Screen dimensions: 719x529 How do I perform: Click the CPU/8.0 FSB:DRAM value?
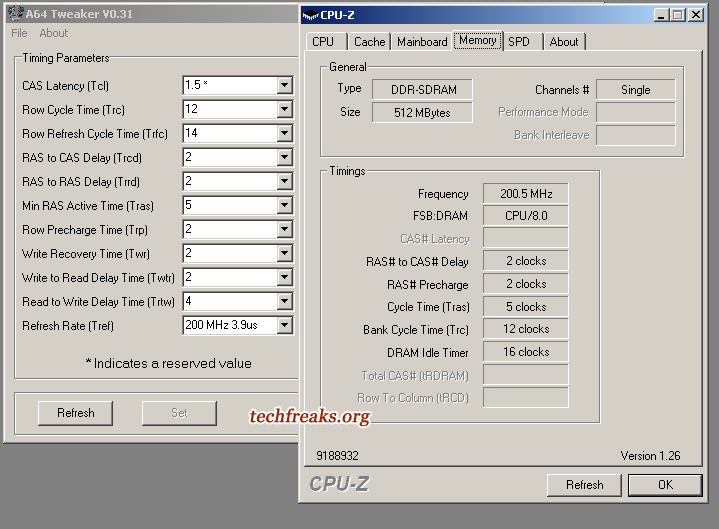(x=526, y=215)
